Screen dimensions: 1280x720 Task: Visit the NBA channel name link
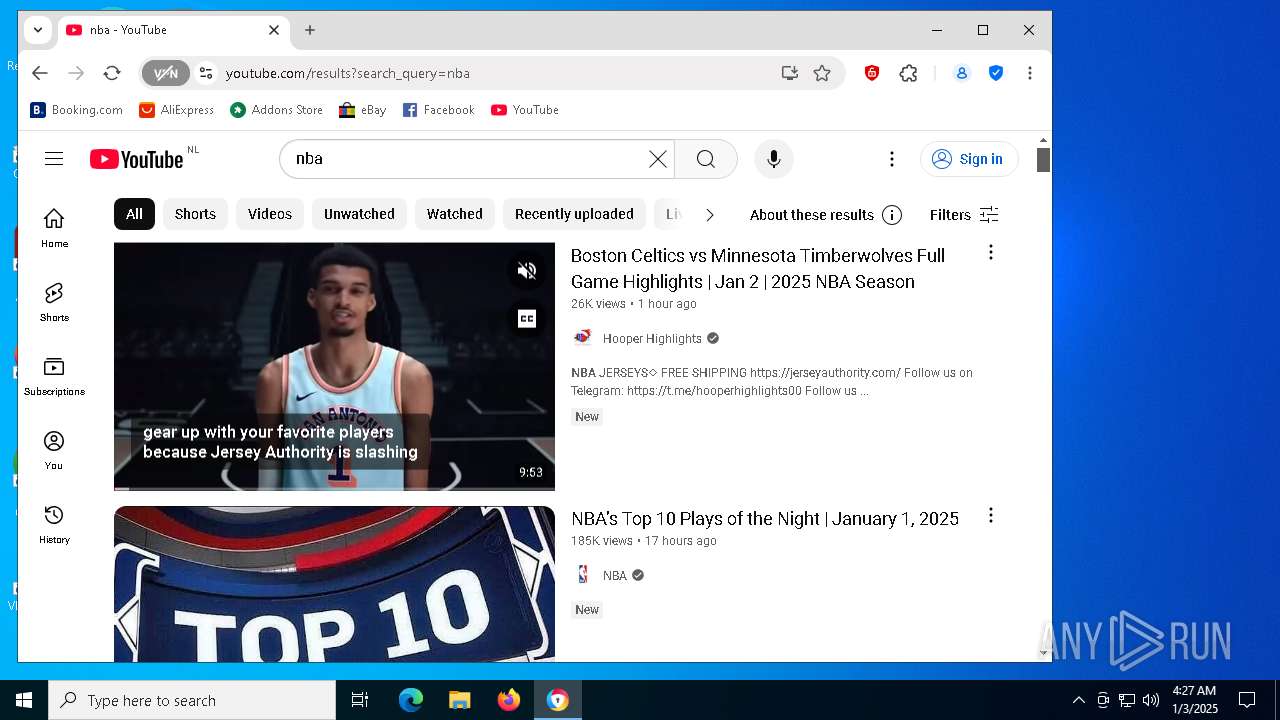coord(615,575)
